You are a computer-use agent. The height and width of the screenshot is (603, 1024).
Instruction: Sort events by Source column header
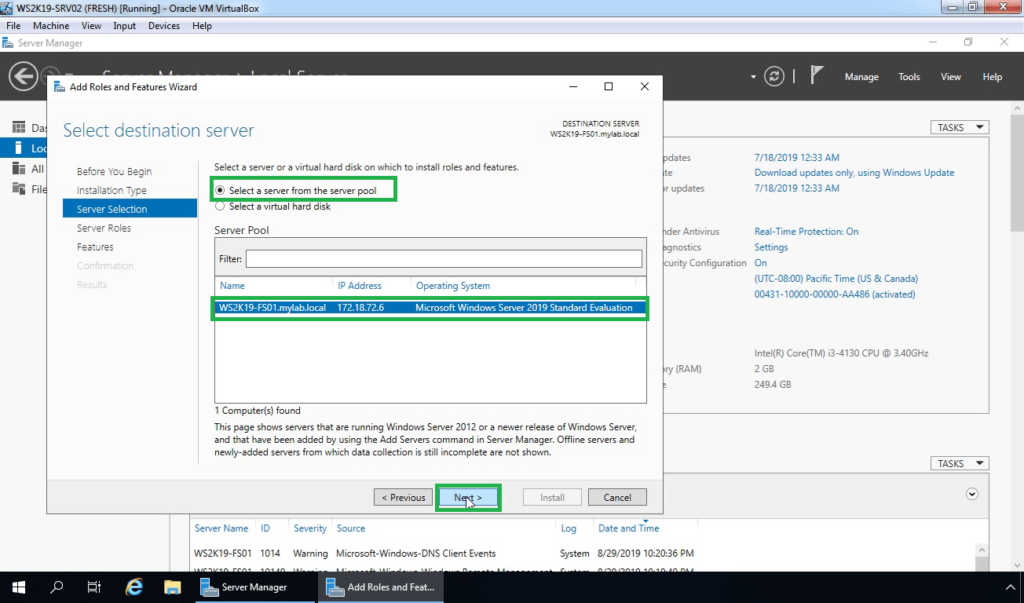(x=351, y=528)
